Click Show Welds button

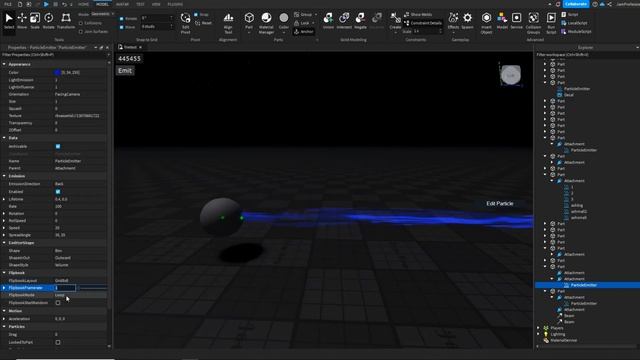418,14
